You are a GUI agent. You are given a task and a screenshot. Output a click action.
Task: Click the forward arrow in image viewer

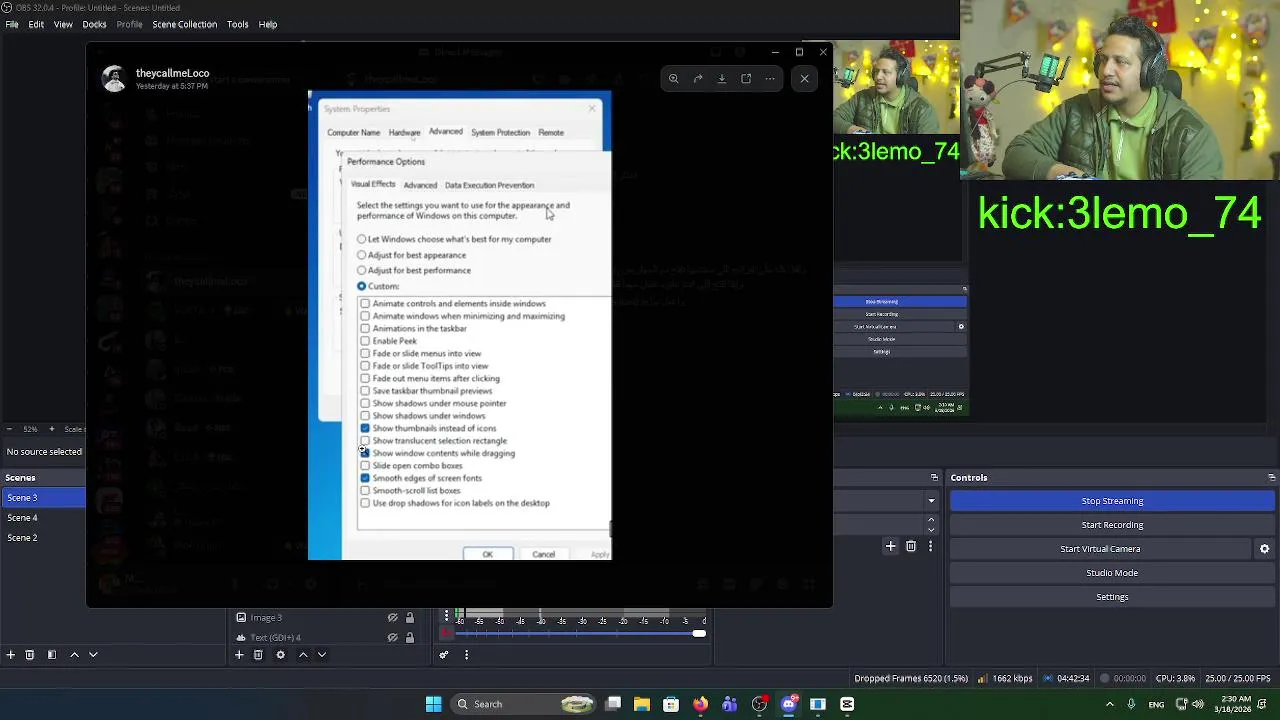tap(698, 78)
